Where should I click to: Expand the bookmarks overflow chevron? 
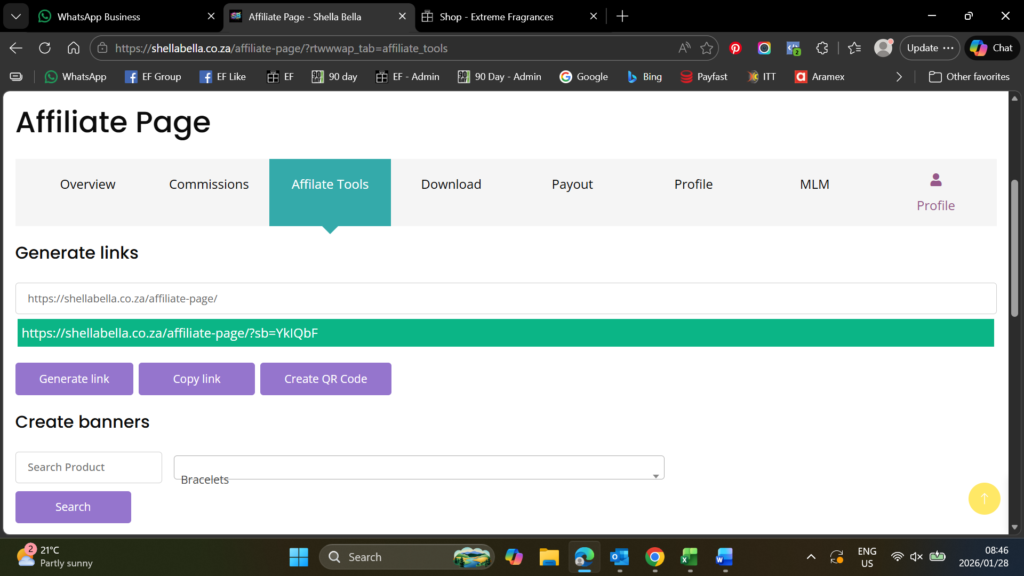click(899, 76)
